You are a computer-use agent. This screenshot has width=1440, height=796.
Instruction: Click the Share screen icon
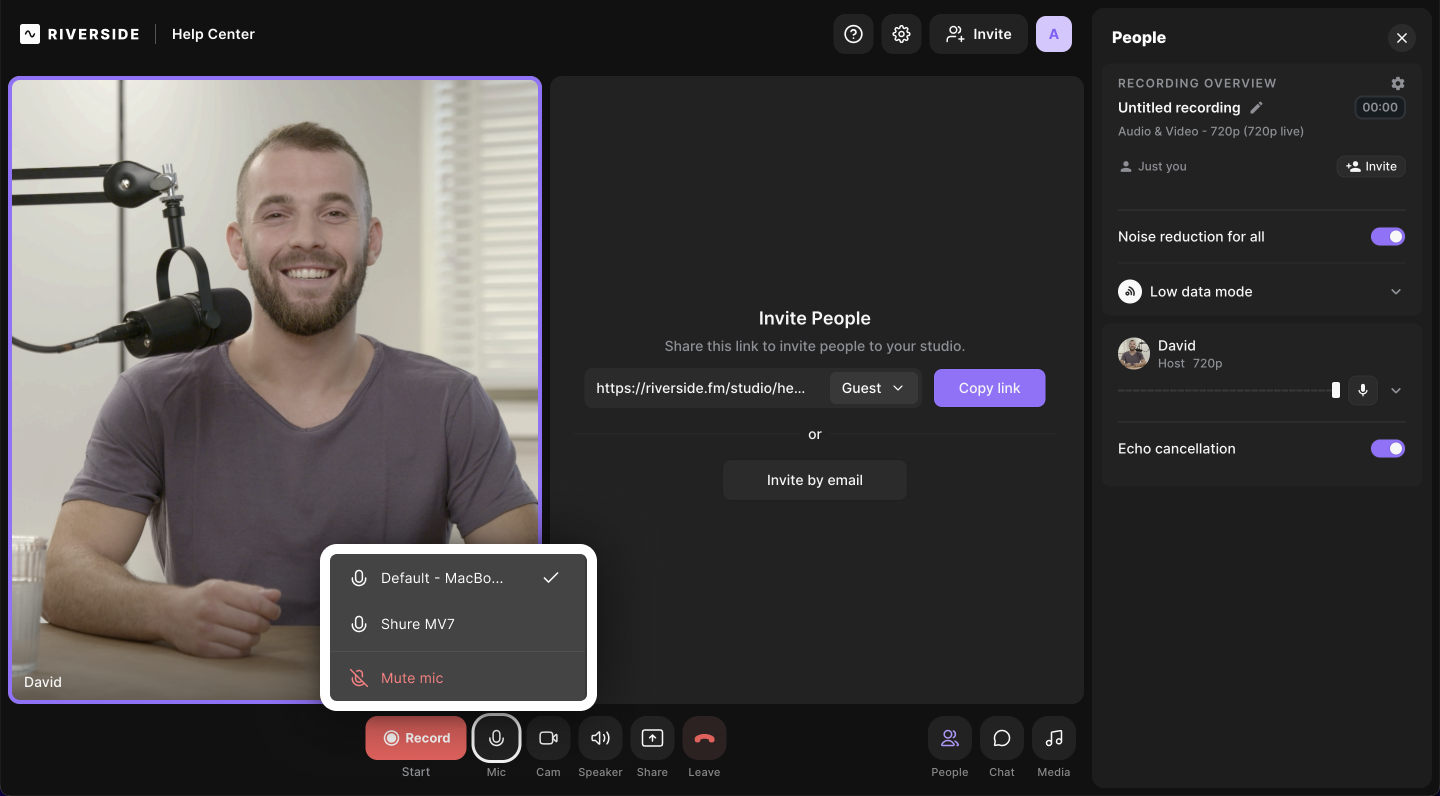(652, 738)
